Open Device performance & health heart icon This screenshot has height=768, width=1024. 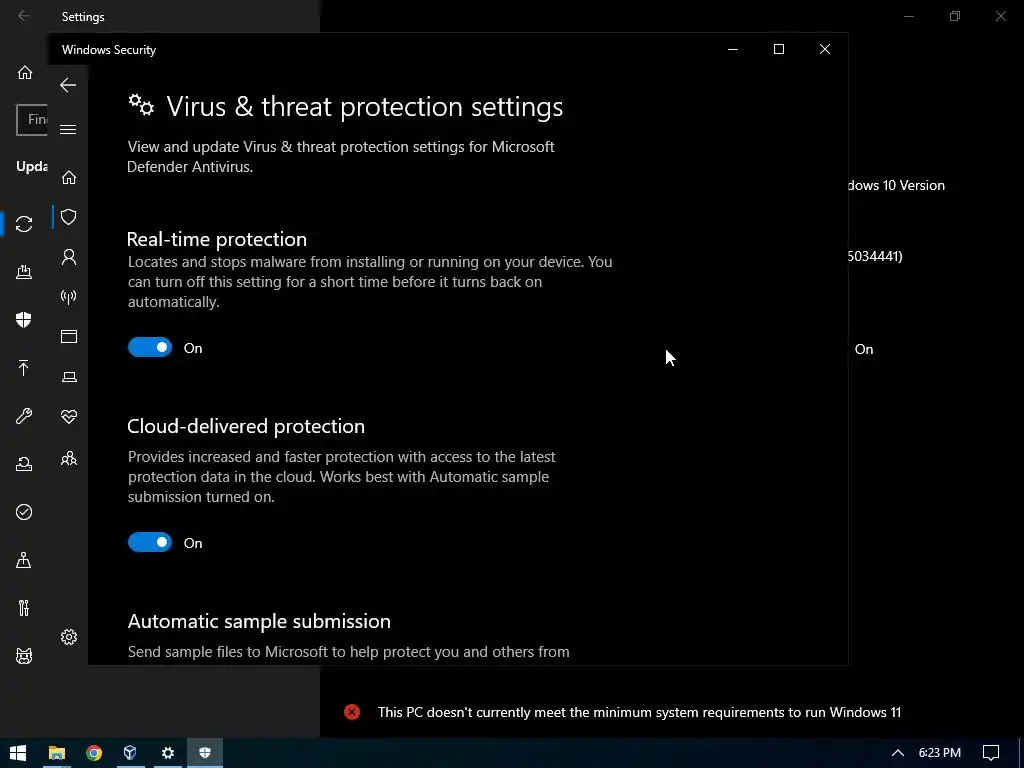click(69, 417)
